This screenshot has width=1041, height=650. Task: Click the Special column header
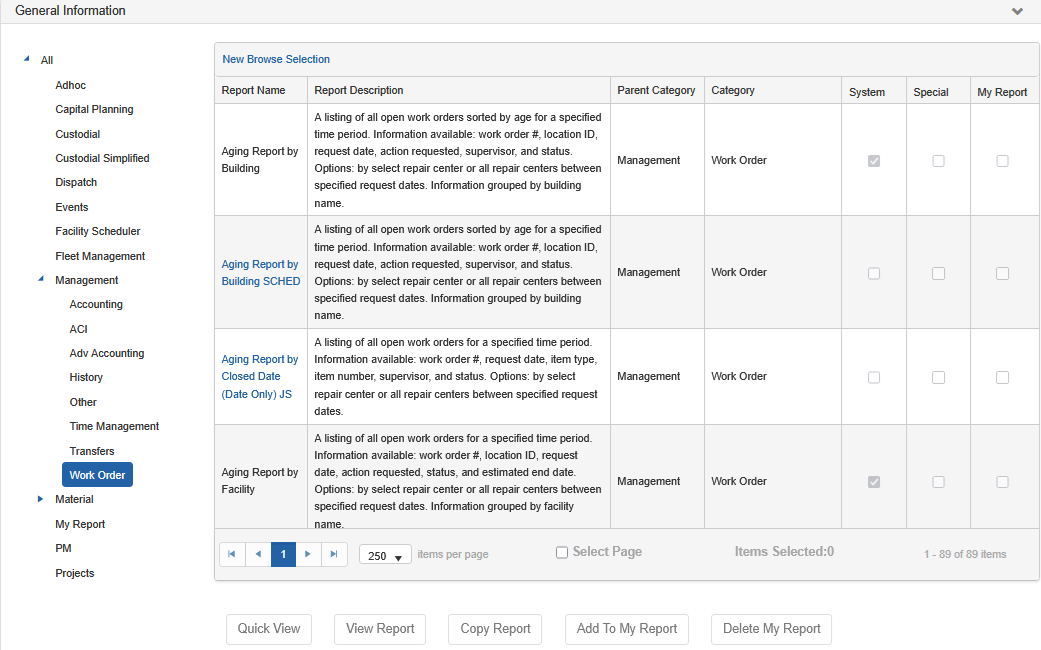931,92
